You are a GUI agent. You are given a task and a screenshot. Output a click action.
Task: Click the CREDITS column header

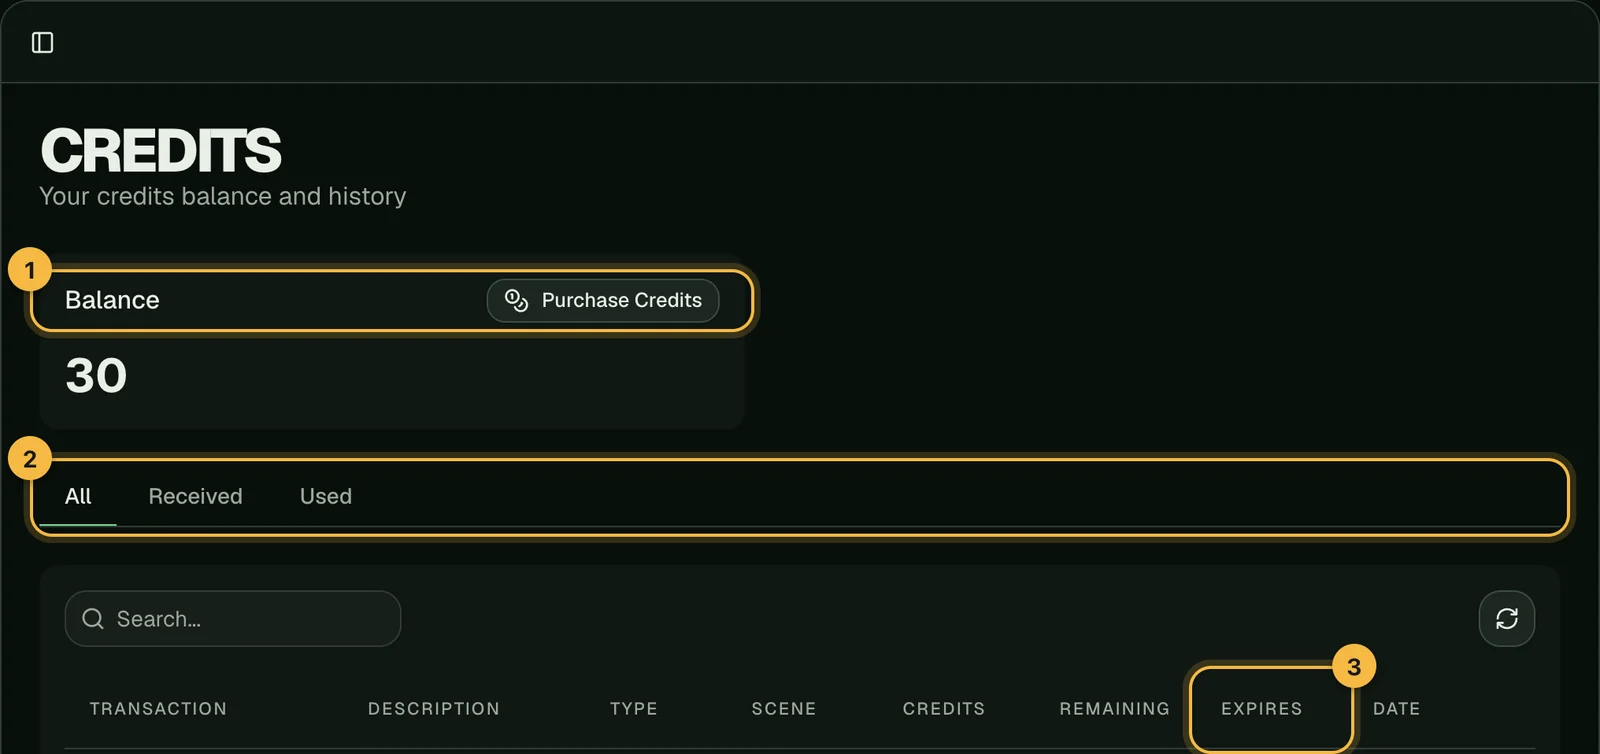[x=944, y=708]
